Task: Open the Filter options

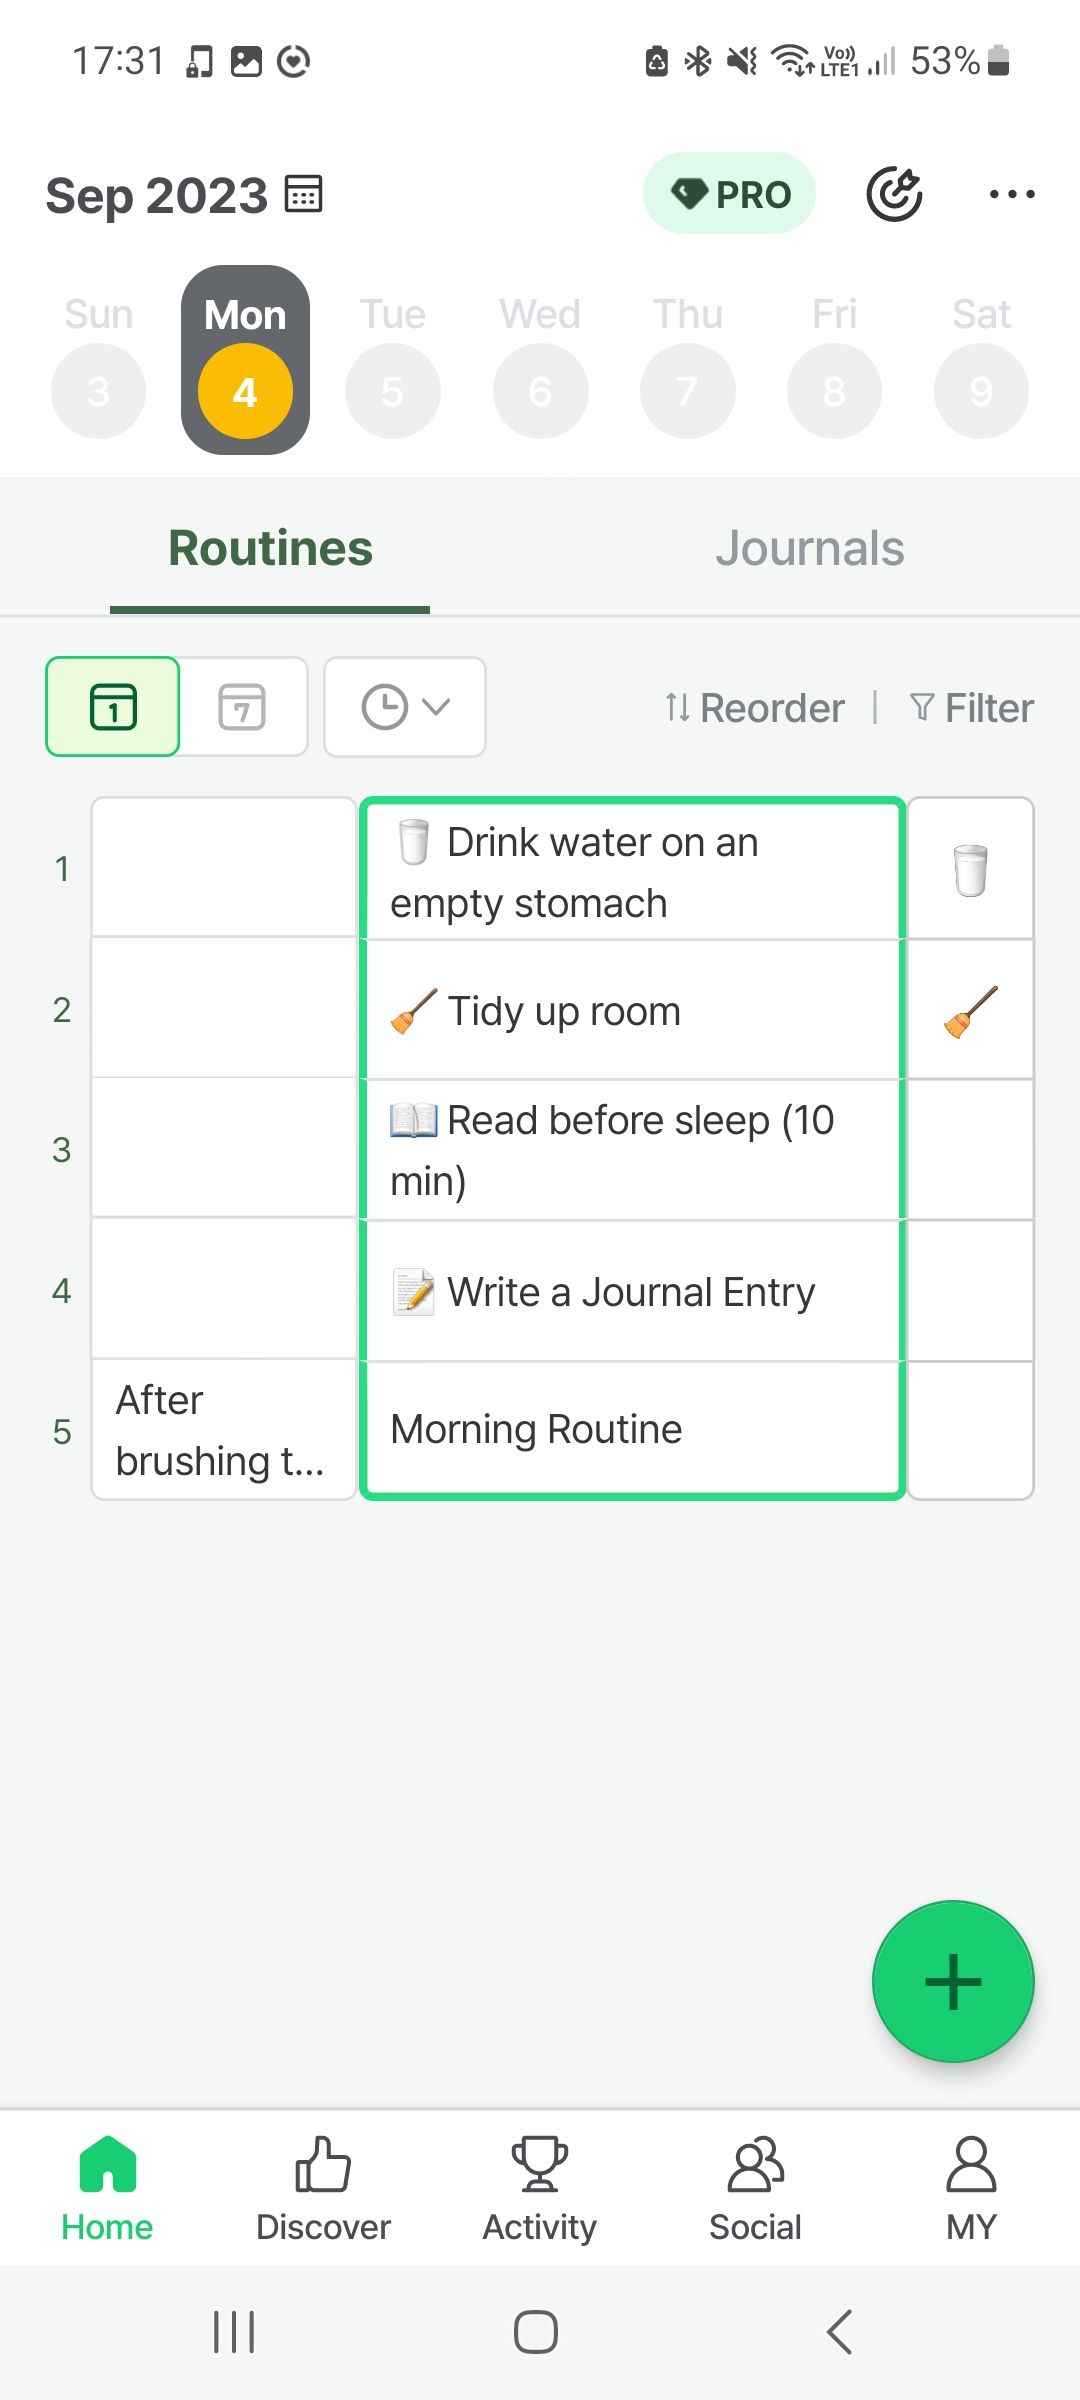Action: point(969,707)
